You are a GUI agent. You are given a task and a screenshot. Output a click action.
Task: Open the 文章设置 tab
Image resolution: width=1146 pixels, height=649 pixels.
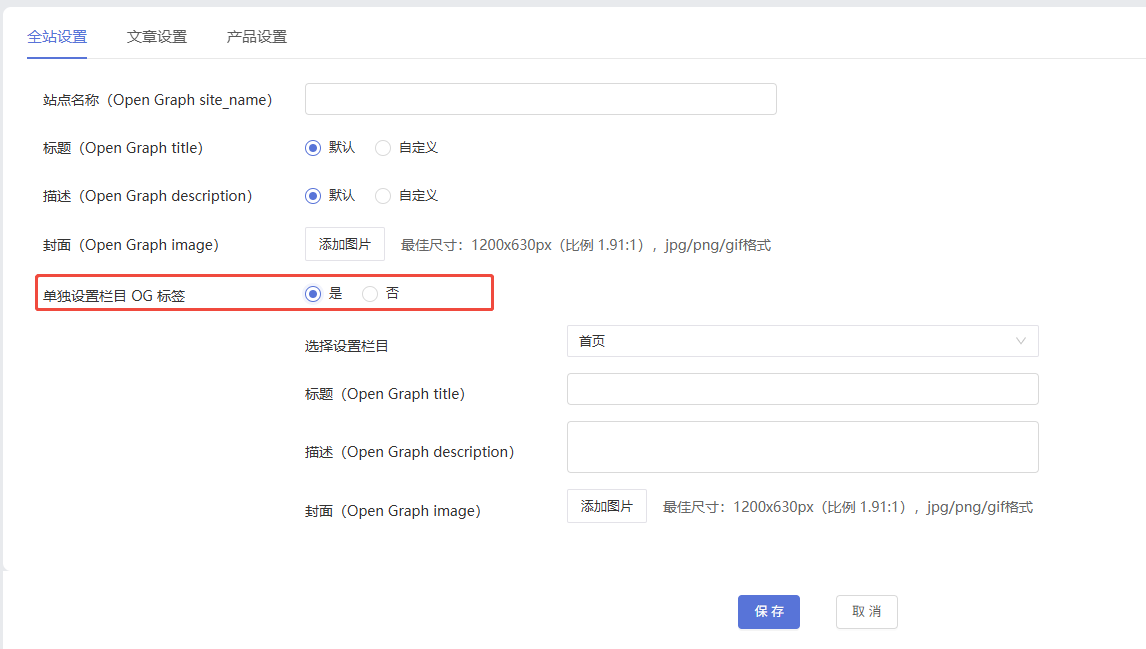coord(157,37)
